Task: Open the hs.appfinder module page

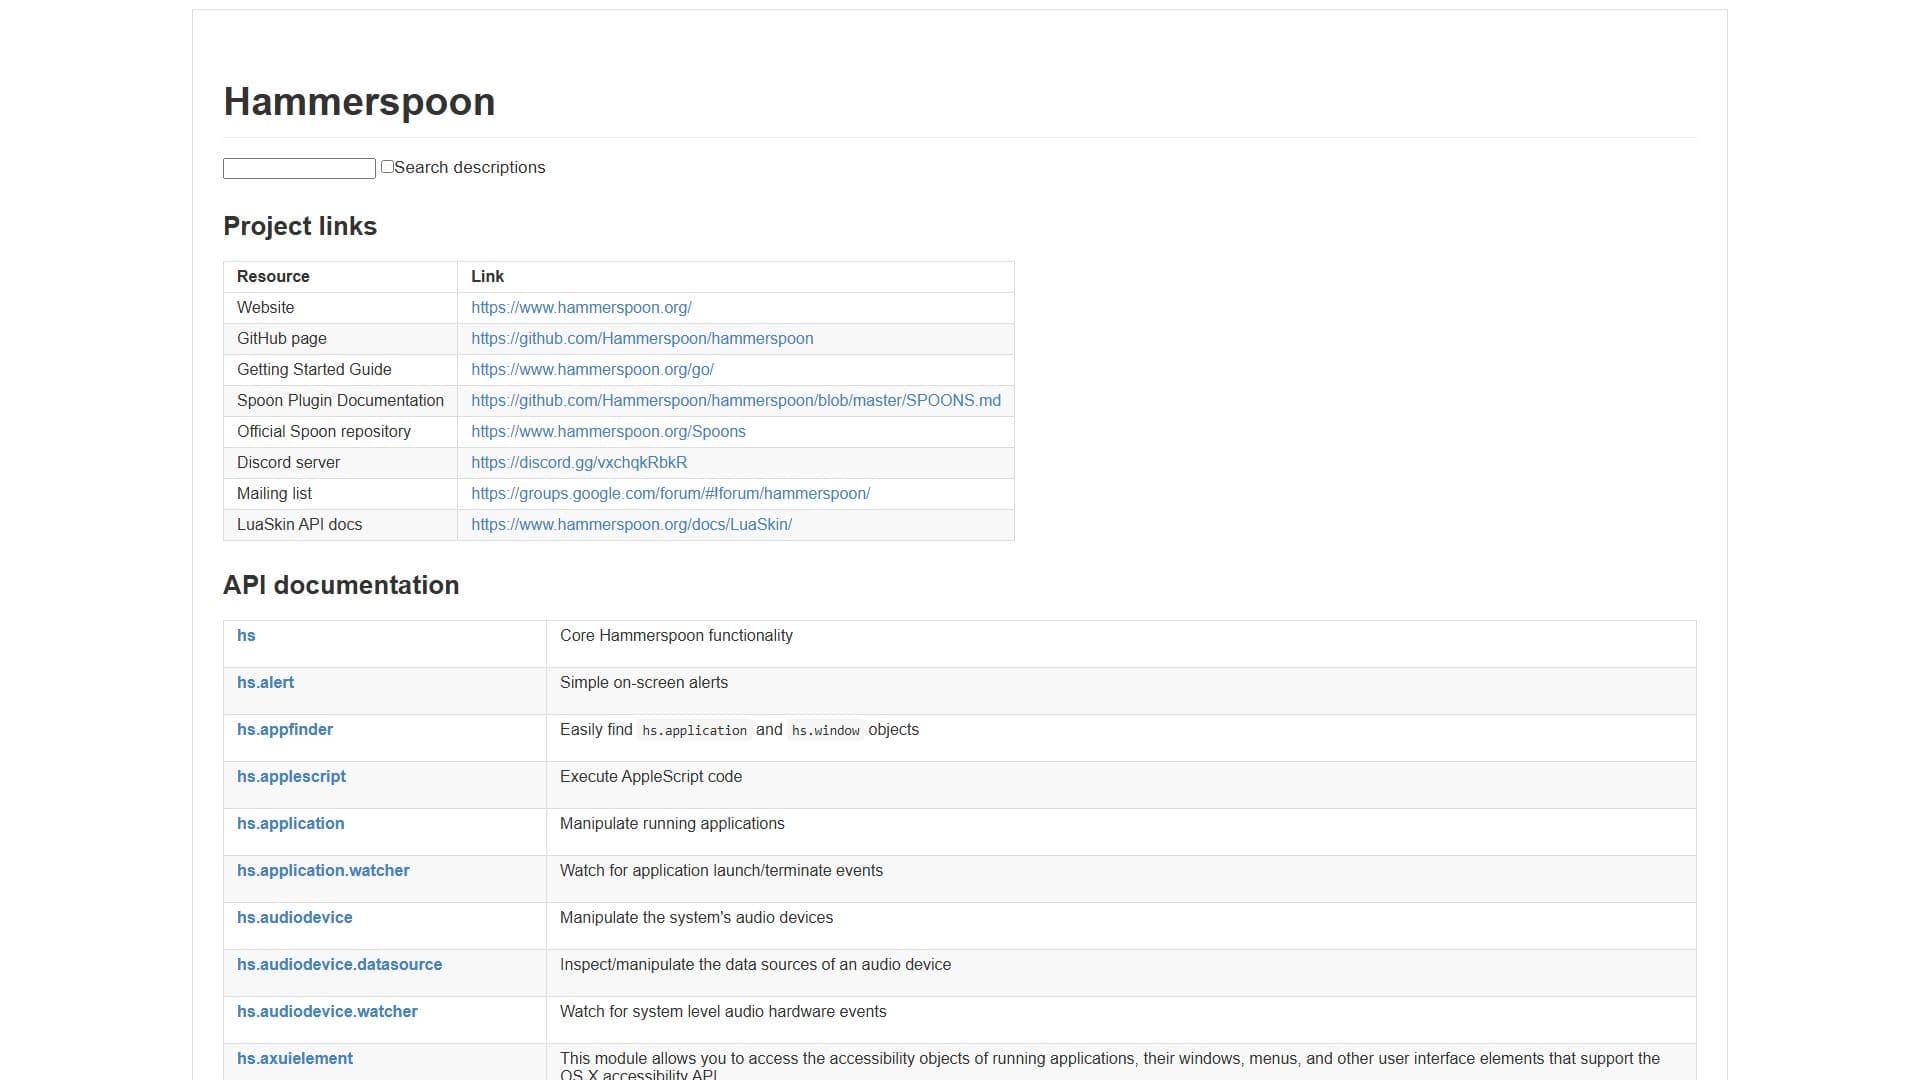Action: point(285,730)
